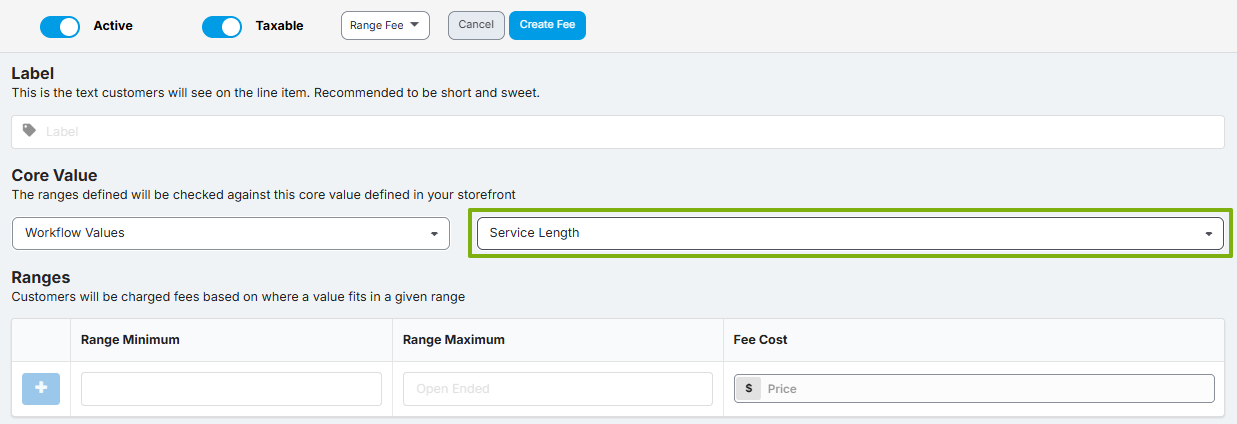Open the Range Fee type dropdown

(x=385, y=25)
